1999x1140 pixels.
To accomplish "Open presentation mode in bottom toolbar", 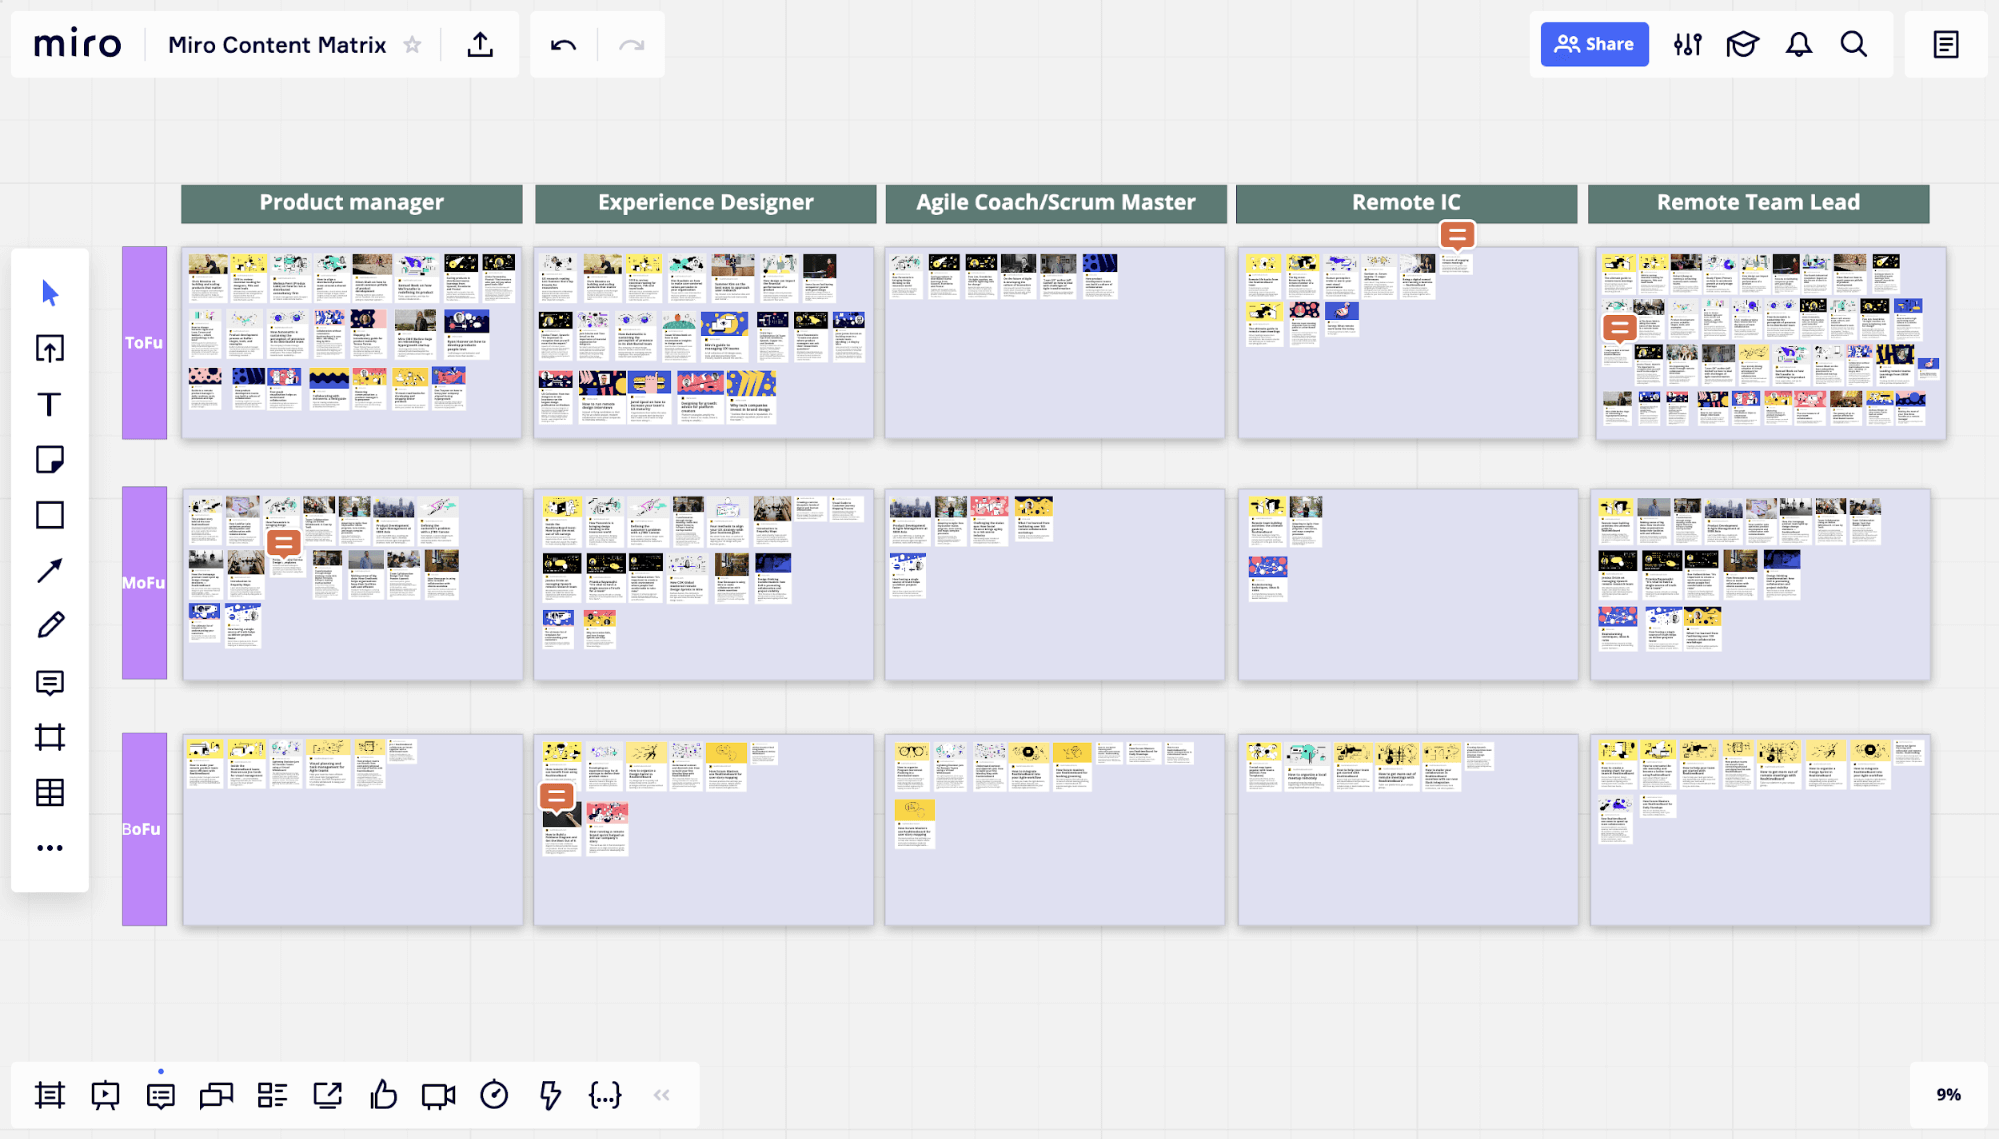I will [105, 1095].
